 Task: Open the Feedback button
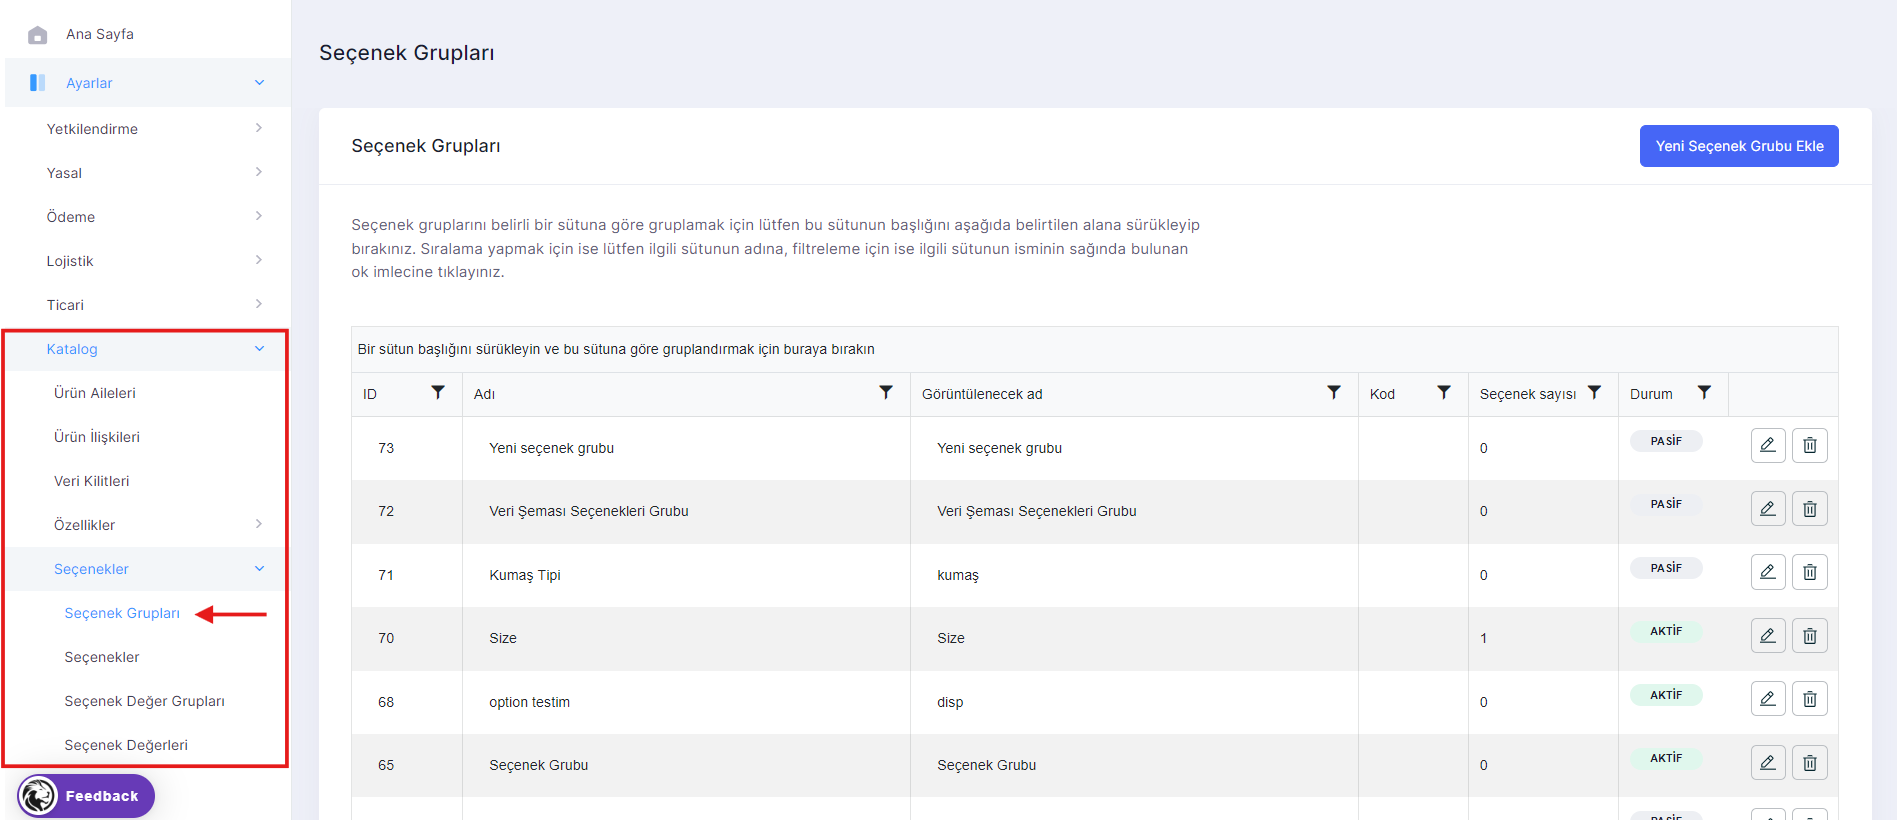coord(86,796)
